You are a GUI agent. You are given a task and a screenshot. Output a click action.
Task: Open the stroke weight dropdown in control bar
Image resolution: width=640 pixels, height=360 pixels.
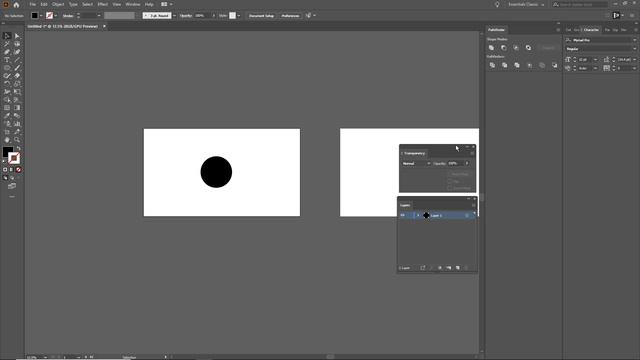(x=99, y=16)
